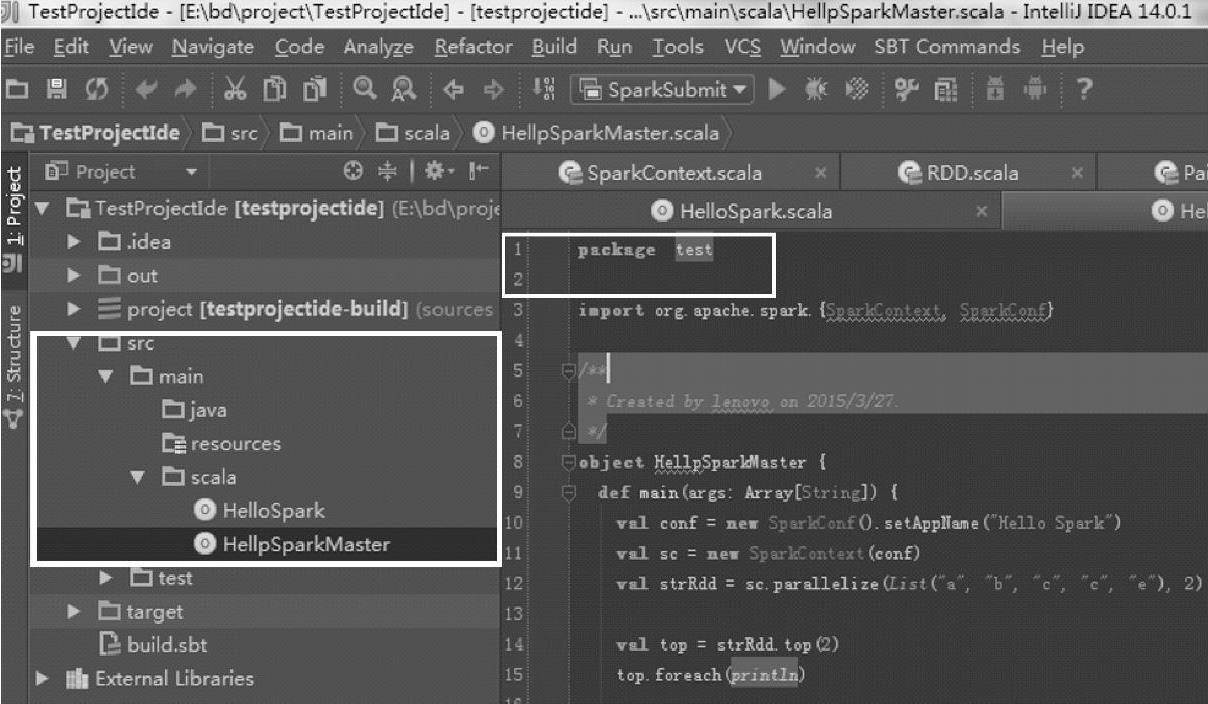
Task: Open the Android AVD Manager icon
Action: [x=1035, y=90]
